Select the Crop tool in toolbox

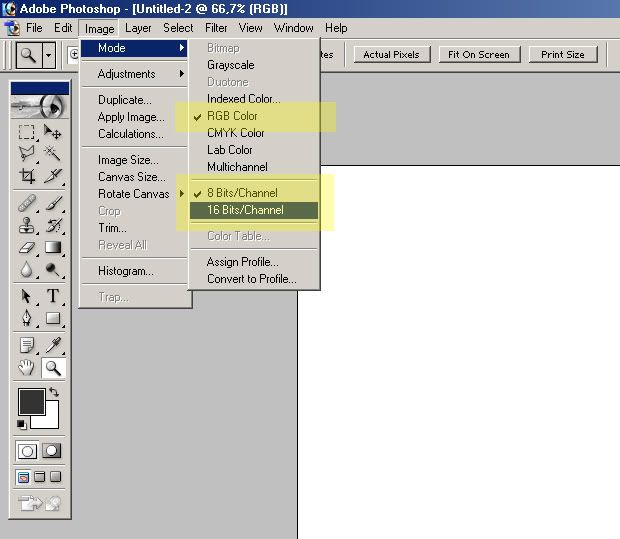pyautogui.click(x=26, y=176)
